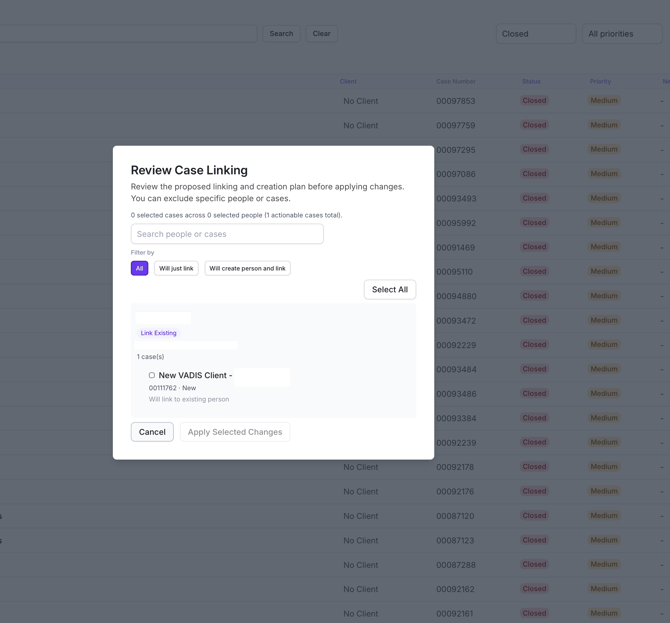The width and height of the screenshot is (670, 623).
Task: Click case number 00092178
Action: pyautogui.click(x=455, y=467)
